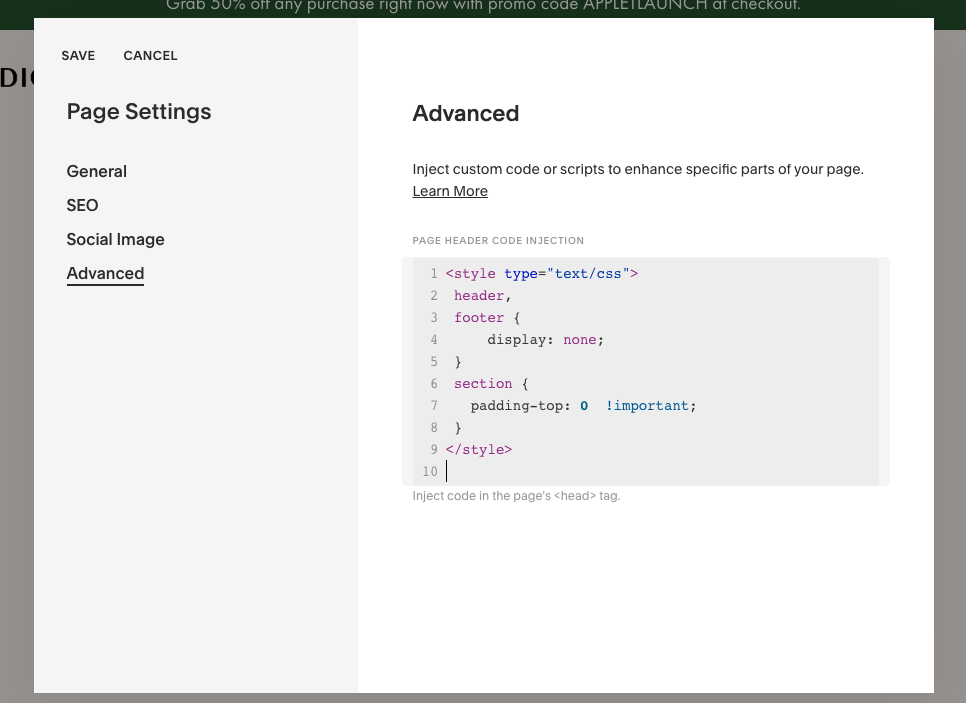Click the Advanced section heading
This screenshot has width=966, height=703.
click(466, 113)
